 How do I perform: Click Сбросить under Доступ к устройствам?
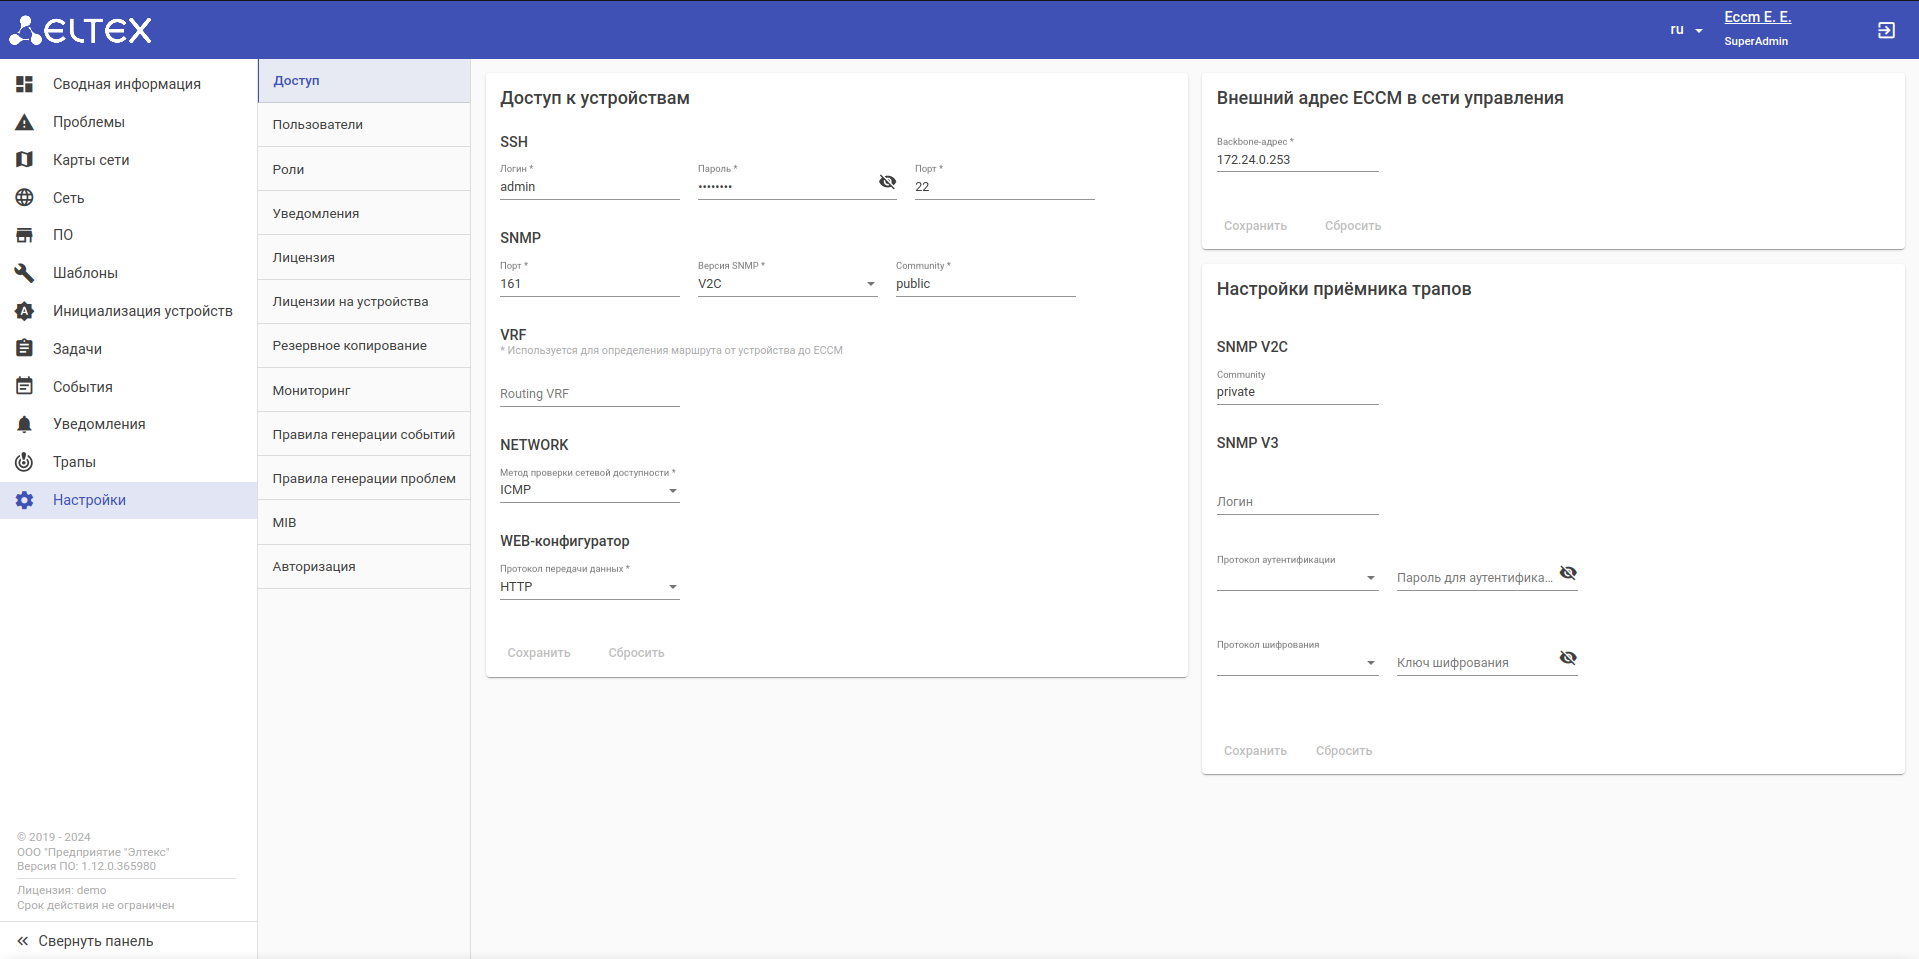click(636, 653)
